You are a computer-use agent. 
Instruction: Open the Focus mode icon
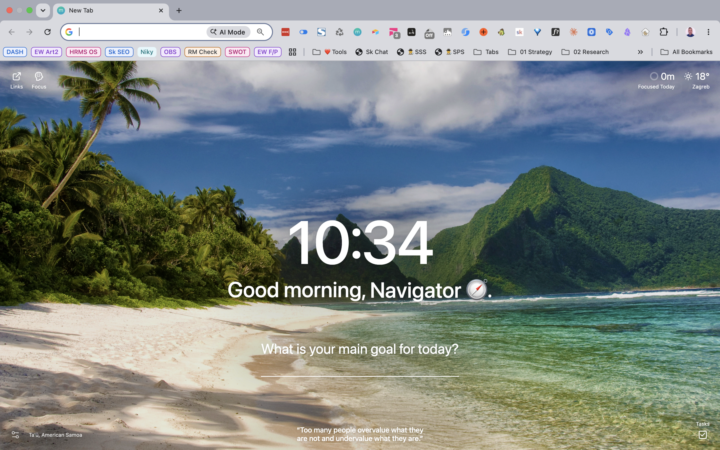[x=39, y=80]
